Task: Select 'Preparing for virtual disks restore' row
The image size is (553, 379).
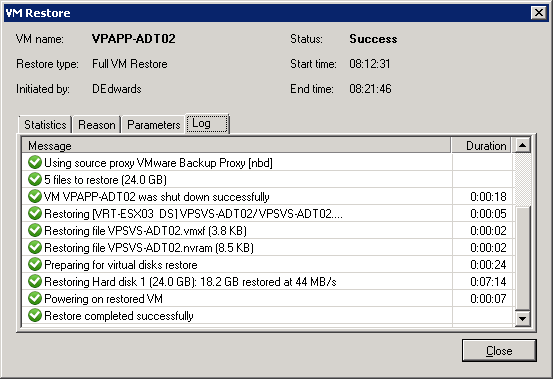Action: click(x=267, y=264)
